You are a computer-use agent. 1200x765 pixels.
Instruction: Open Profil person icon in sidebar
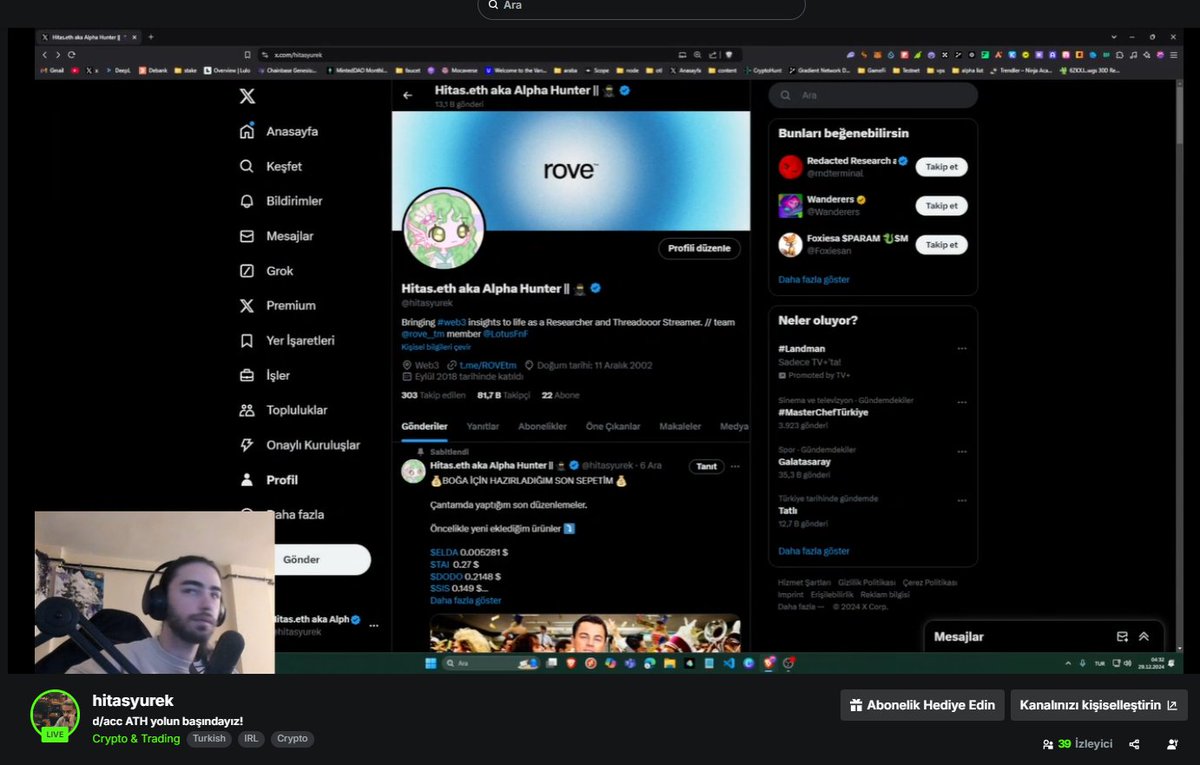247,480
